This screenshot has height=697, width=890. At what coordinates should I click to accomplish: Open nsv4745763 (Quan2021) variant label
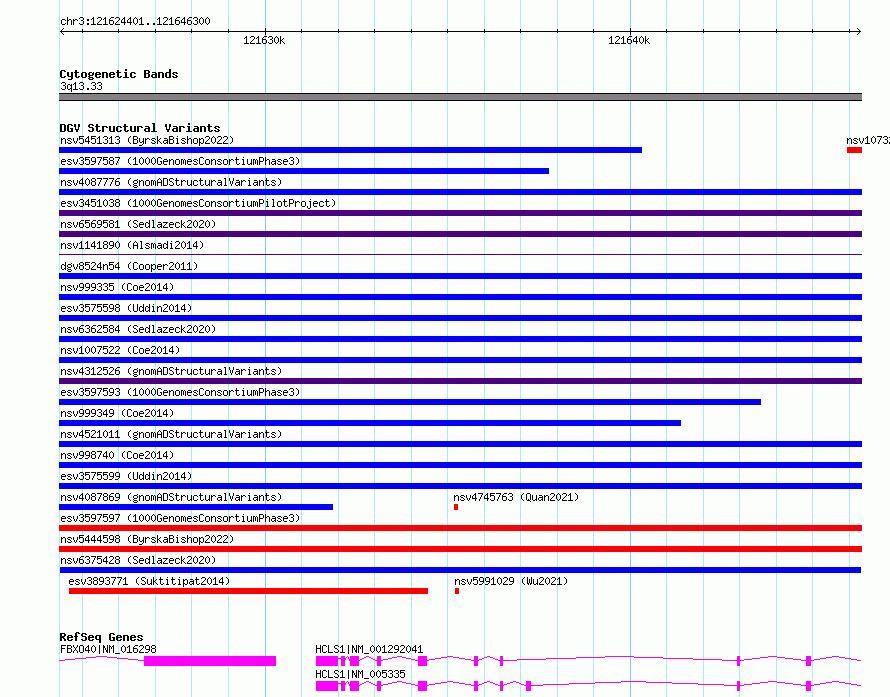point(516,497)
